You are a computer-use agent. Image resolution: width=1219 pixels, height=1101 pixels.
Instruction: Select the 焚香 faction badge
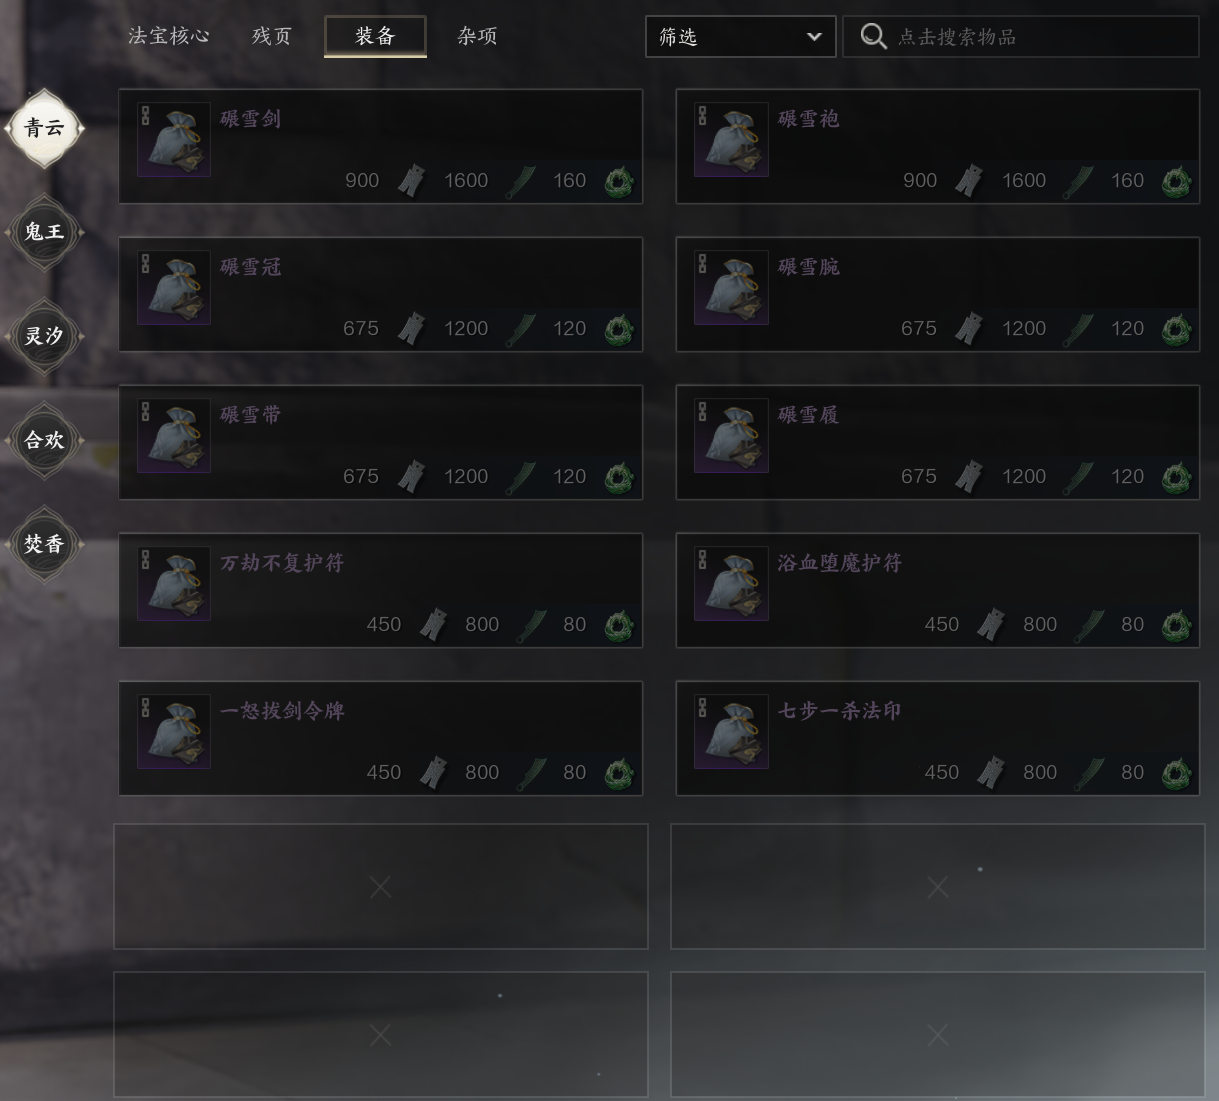pyautogui.click(x=44, y=544)
